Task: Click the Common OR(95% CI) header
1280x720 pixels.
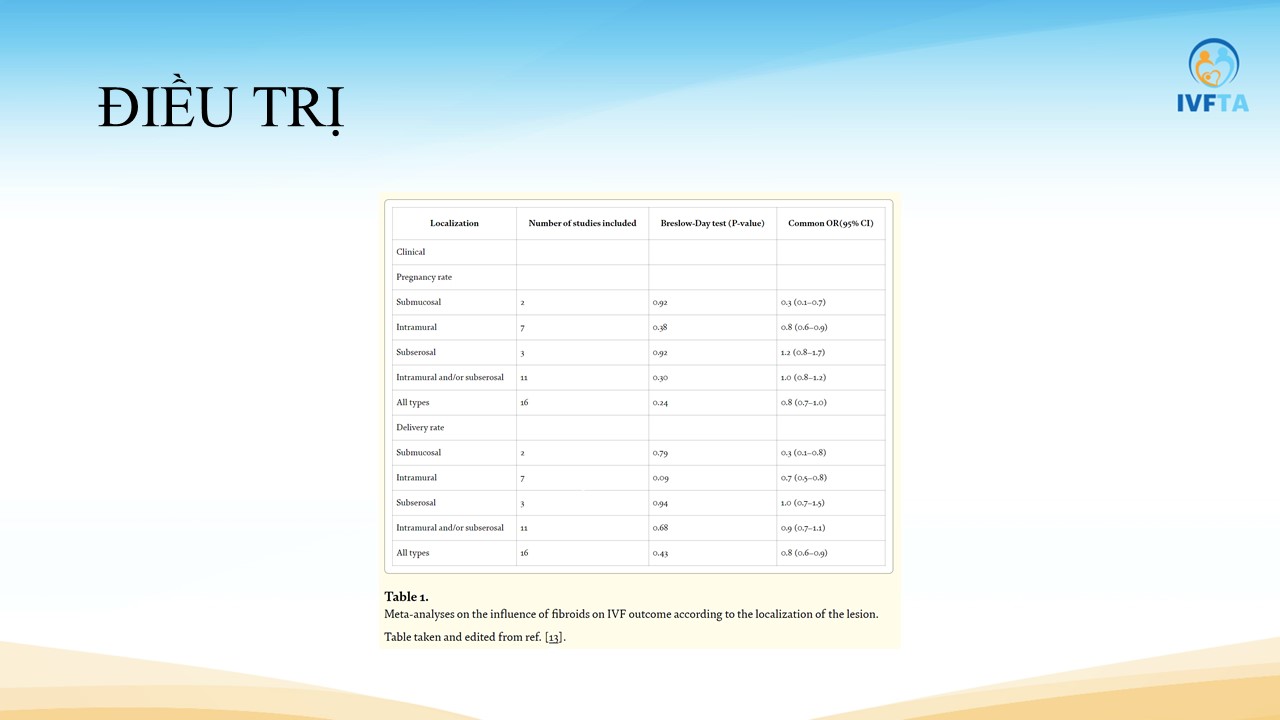Action: 830,223
